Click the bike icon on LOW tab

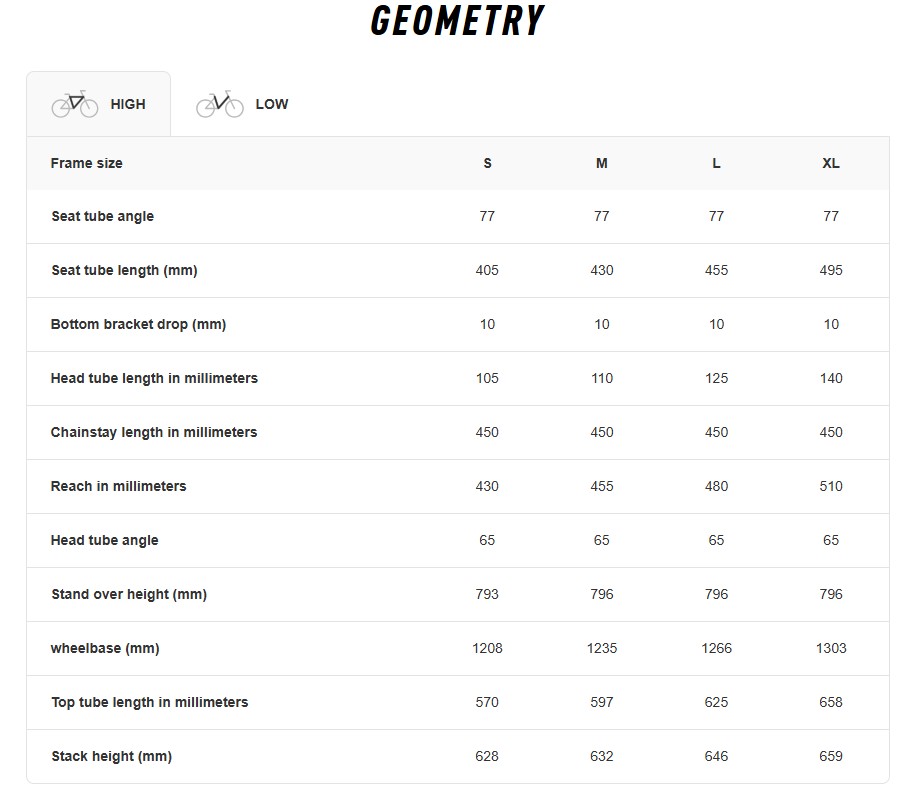(220, 104)
